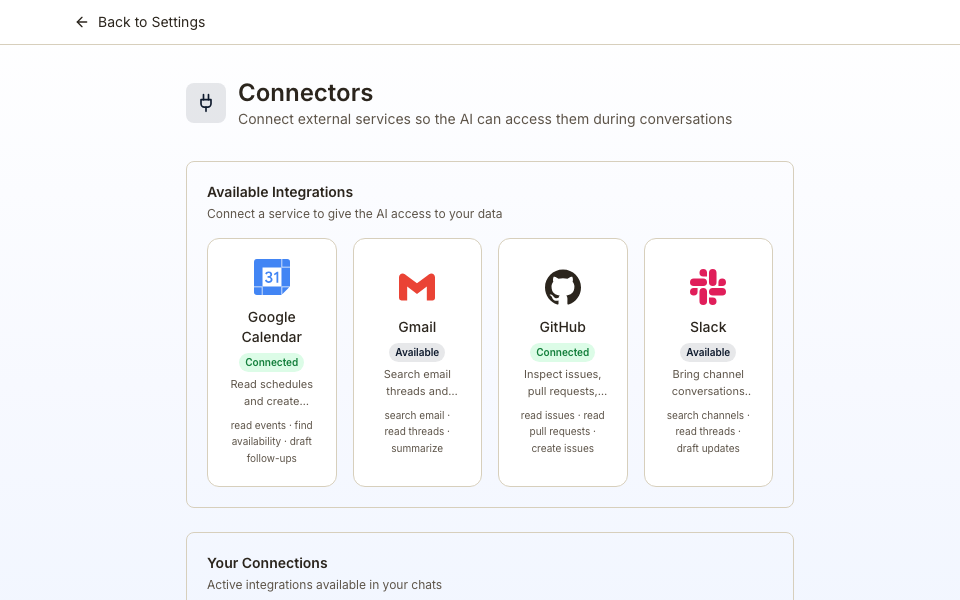Click 'Active integrations available in your chats' text

tap(324, 585)
